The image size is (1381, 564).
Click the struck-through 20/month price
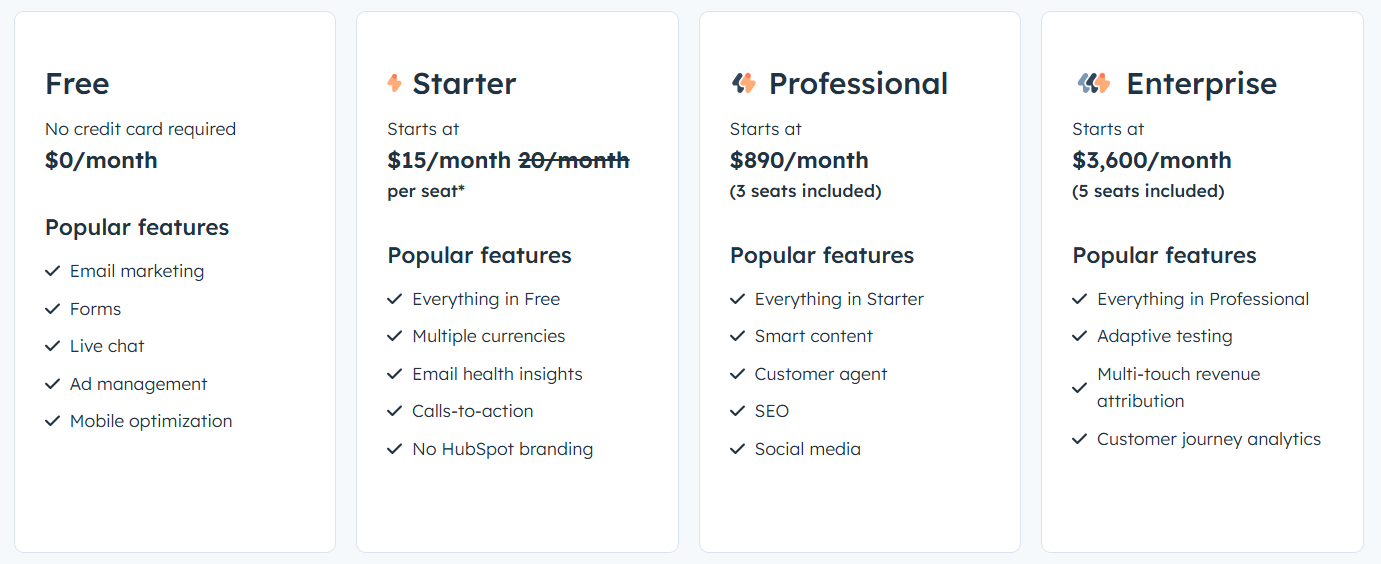[x=574, y=160]
